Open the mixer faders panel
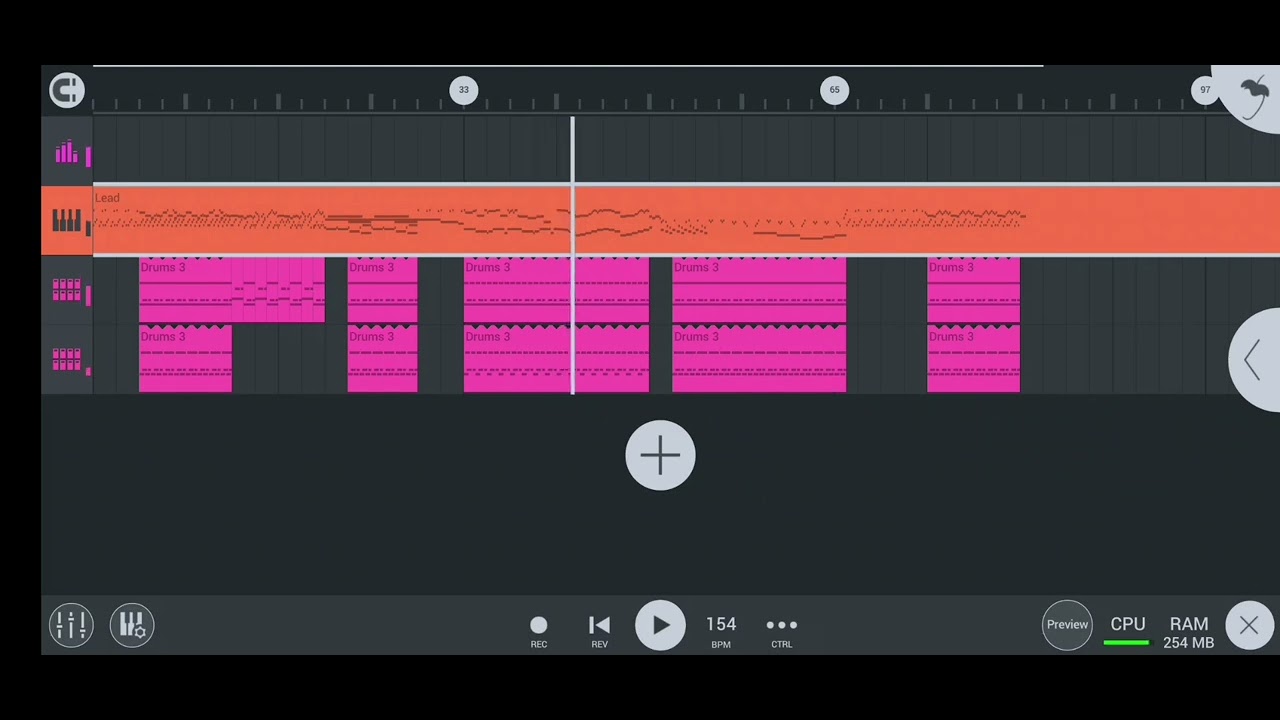1280x720 pixels. tap(71, 625)
